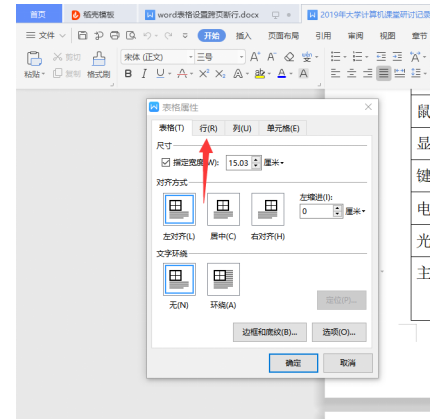Click the Options button in dialog
438x420 pixels.
point(339,332)
